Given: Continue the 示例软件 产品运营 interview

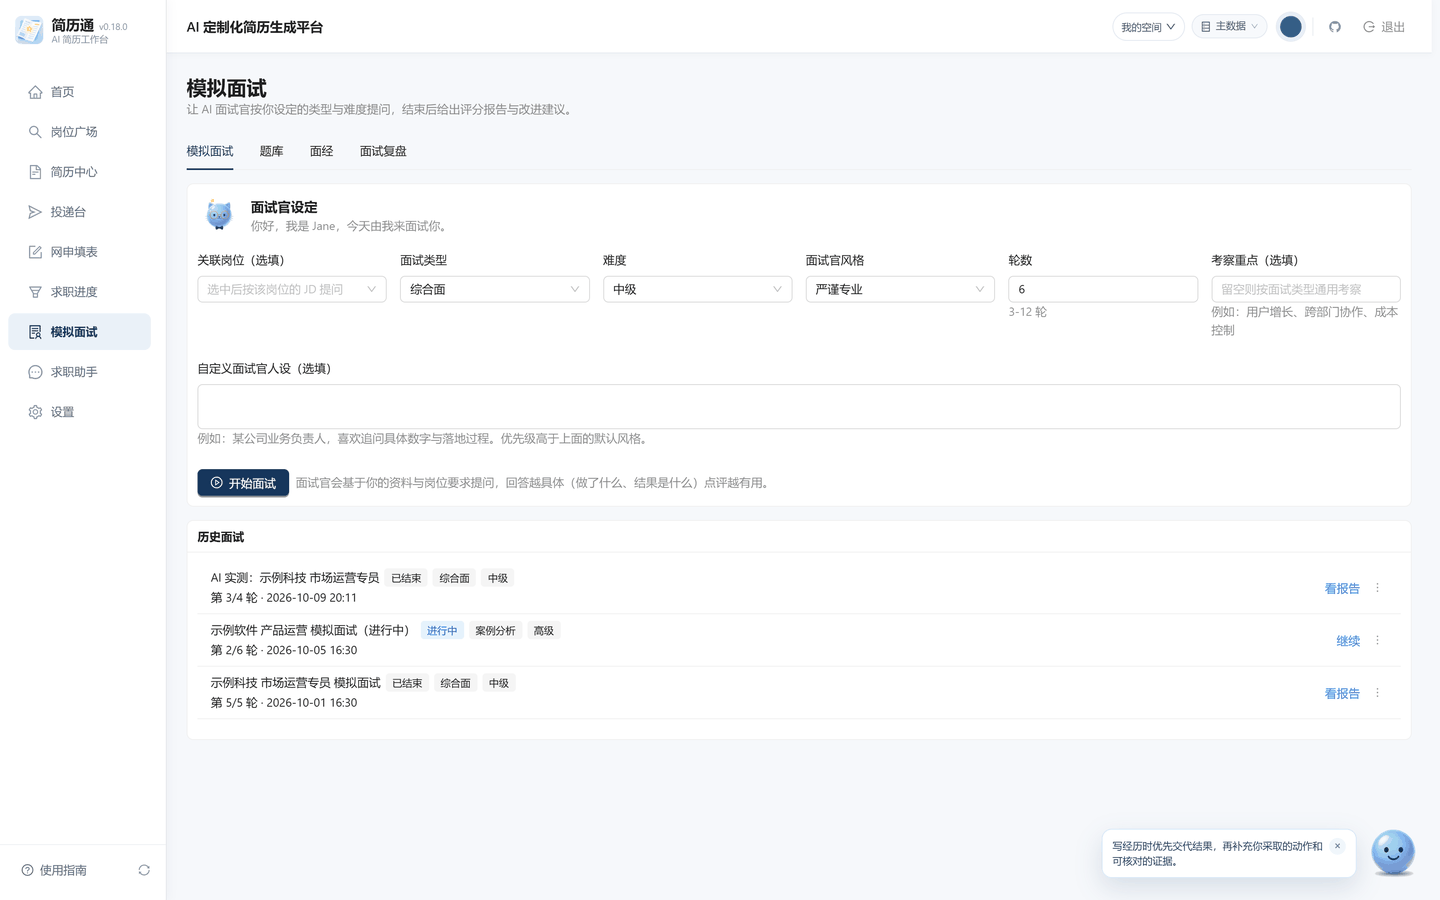Looking at the screenshot, I should pos(1348,641).
